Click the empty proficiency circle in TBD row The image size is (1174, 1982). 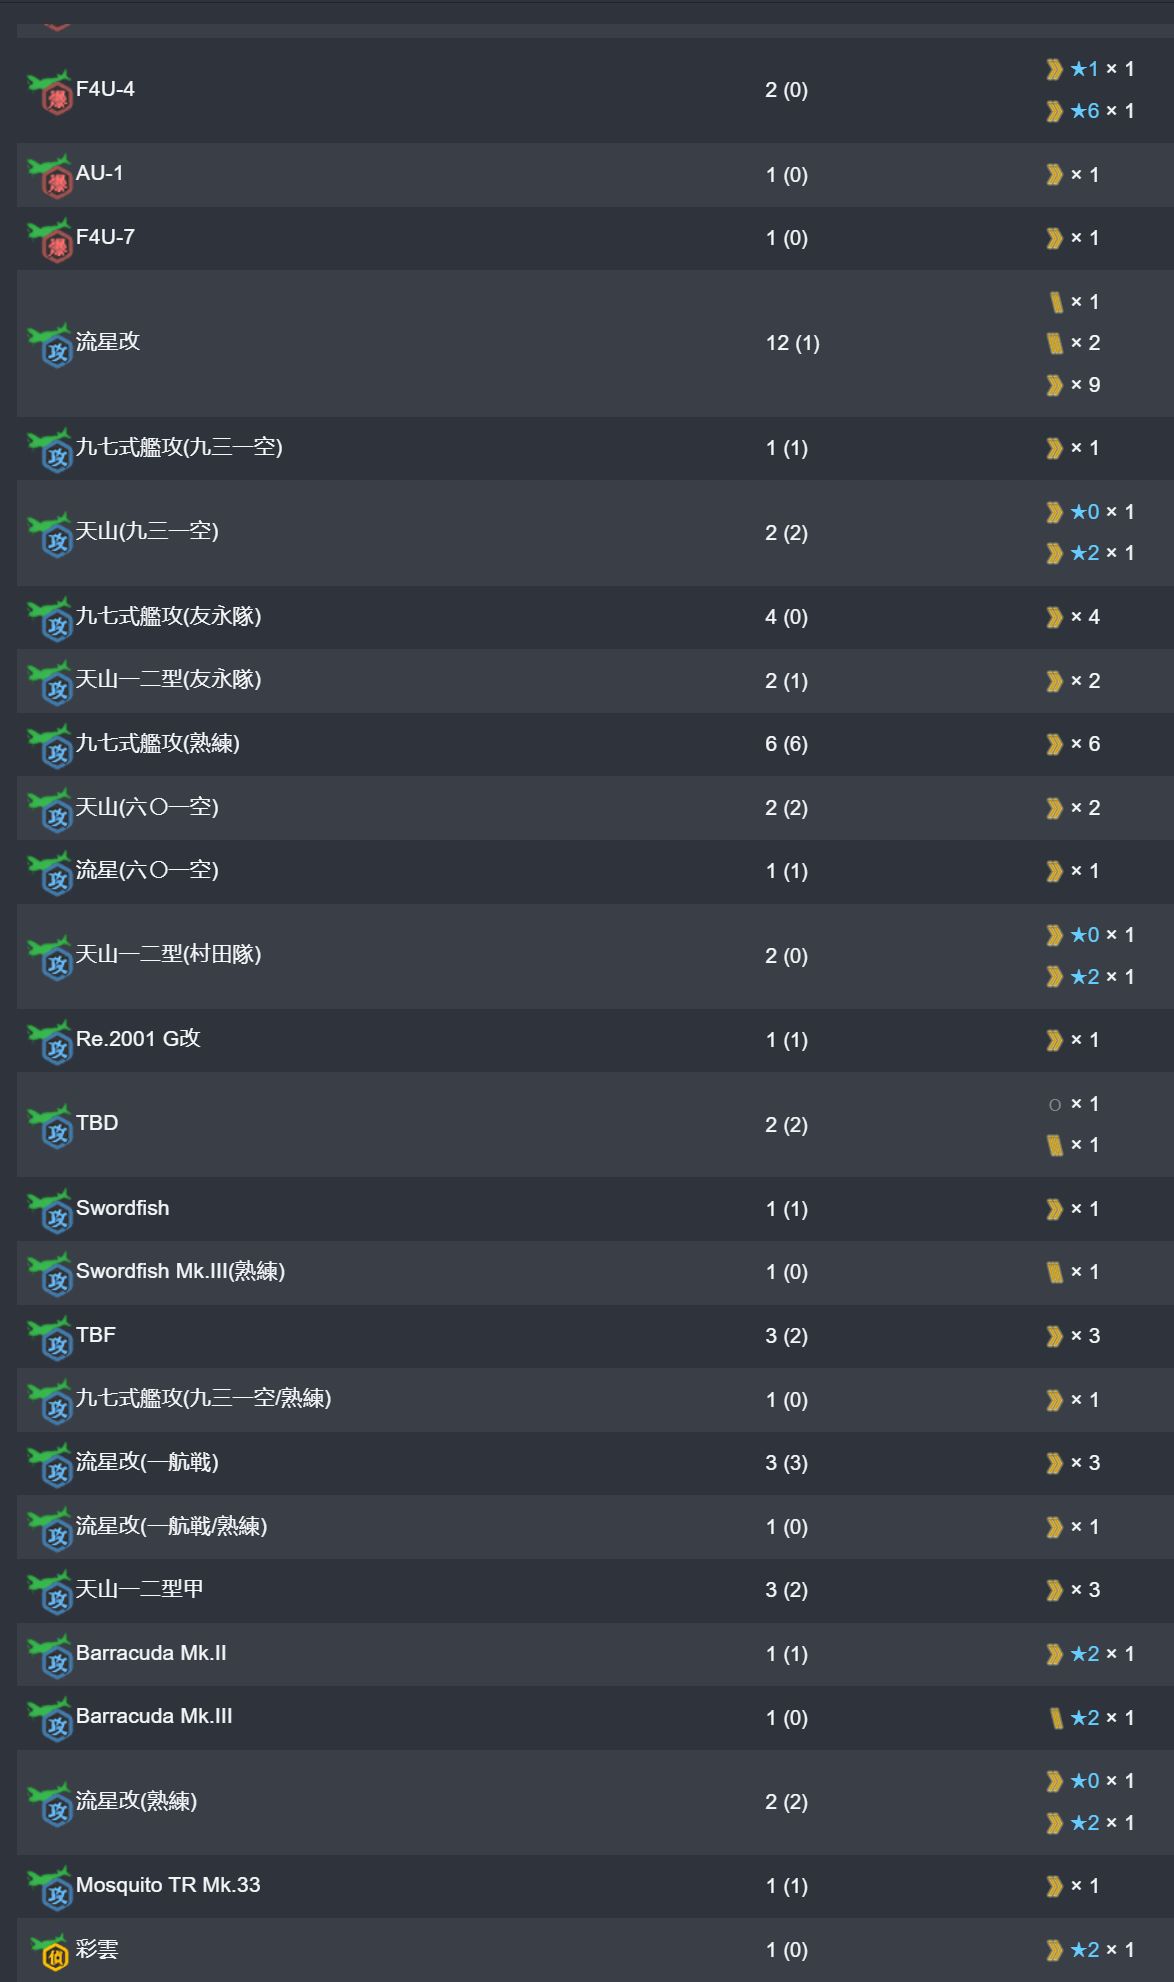[1054, 1105]
